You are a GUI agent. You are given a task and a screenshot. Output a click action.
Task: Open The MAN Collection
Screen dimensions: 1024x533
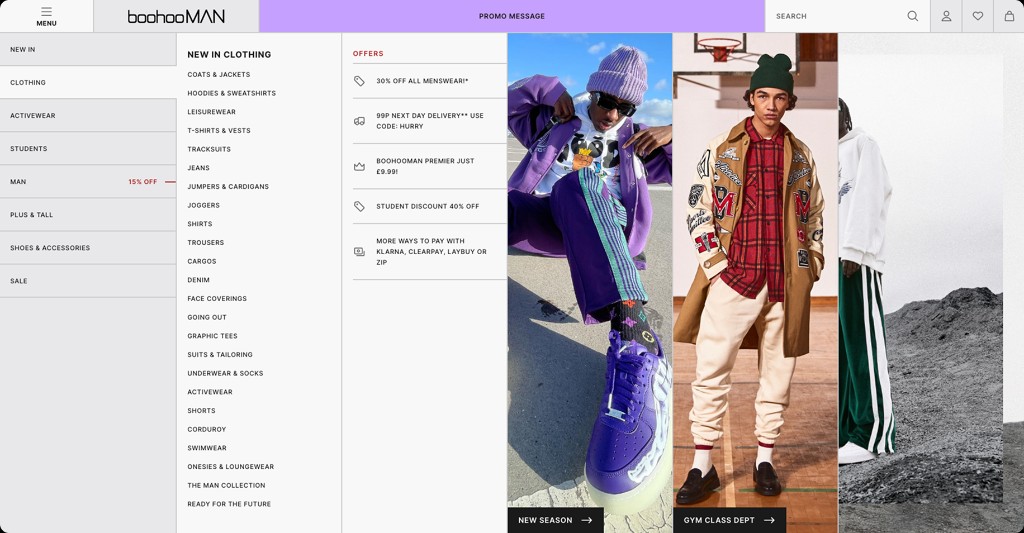(x=226, y=485)
